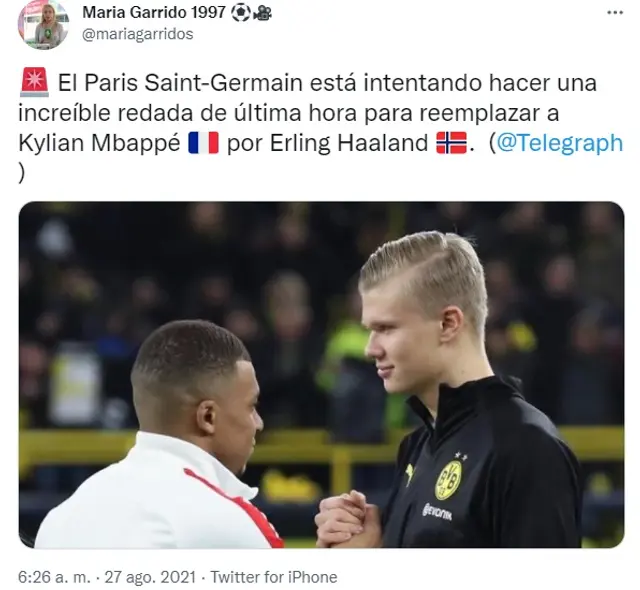Open the @mariagarridos handle link

click(x=138, y=34)
